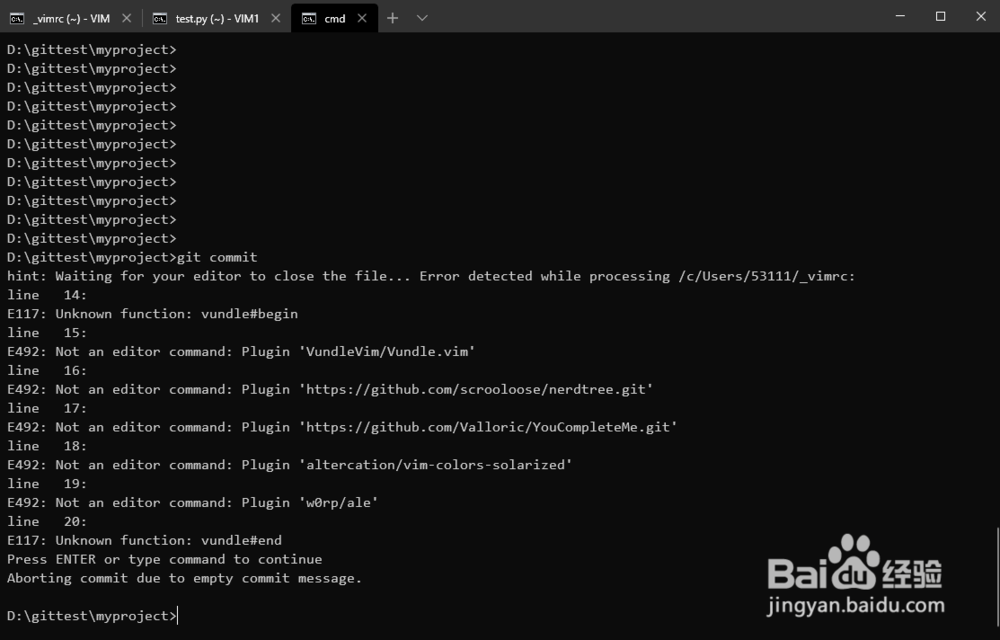Open a new terminal tab with plus button
Viewport: 1000px width, 640px height.
(392, 18)
